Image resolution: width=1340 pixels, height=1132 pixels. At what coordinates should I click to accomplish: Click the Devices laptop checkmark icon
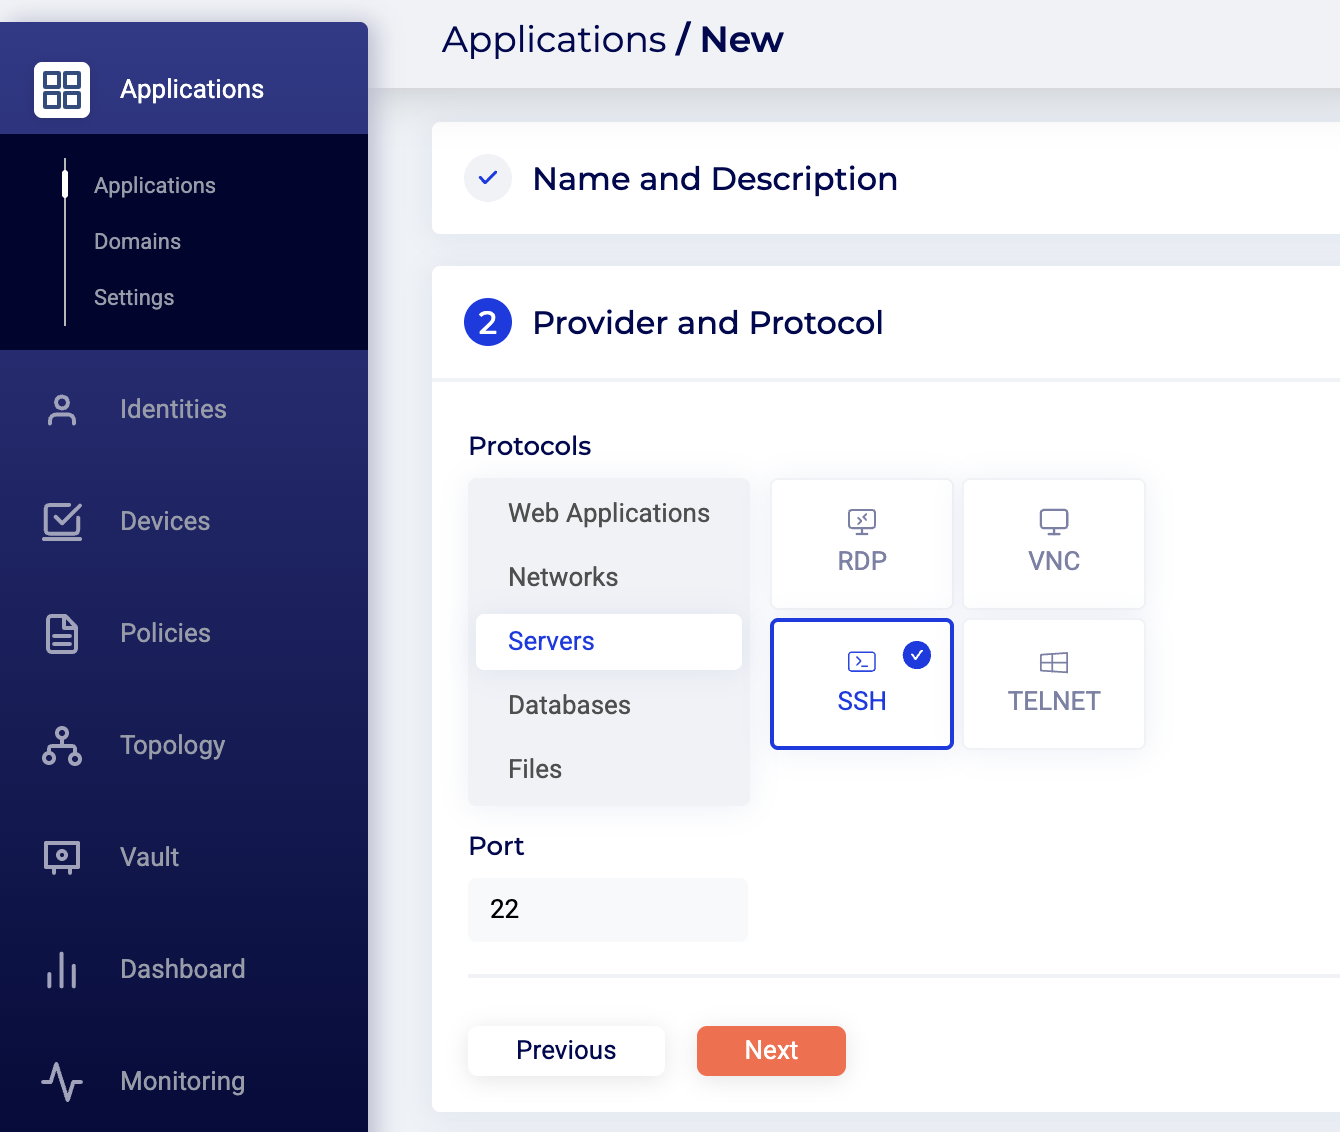coord(62,521)
